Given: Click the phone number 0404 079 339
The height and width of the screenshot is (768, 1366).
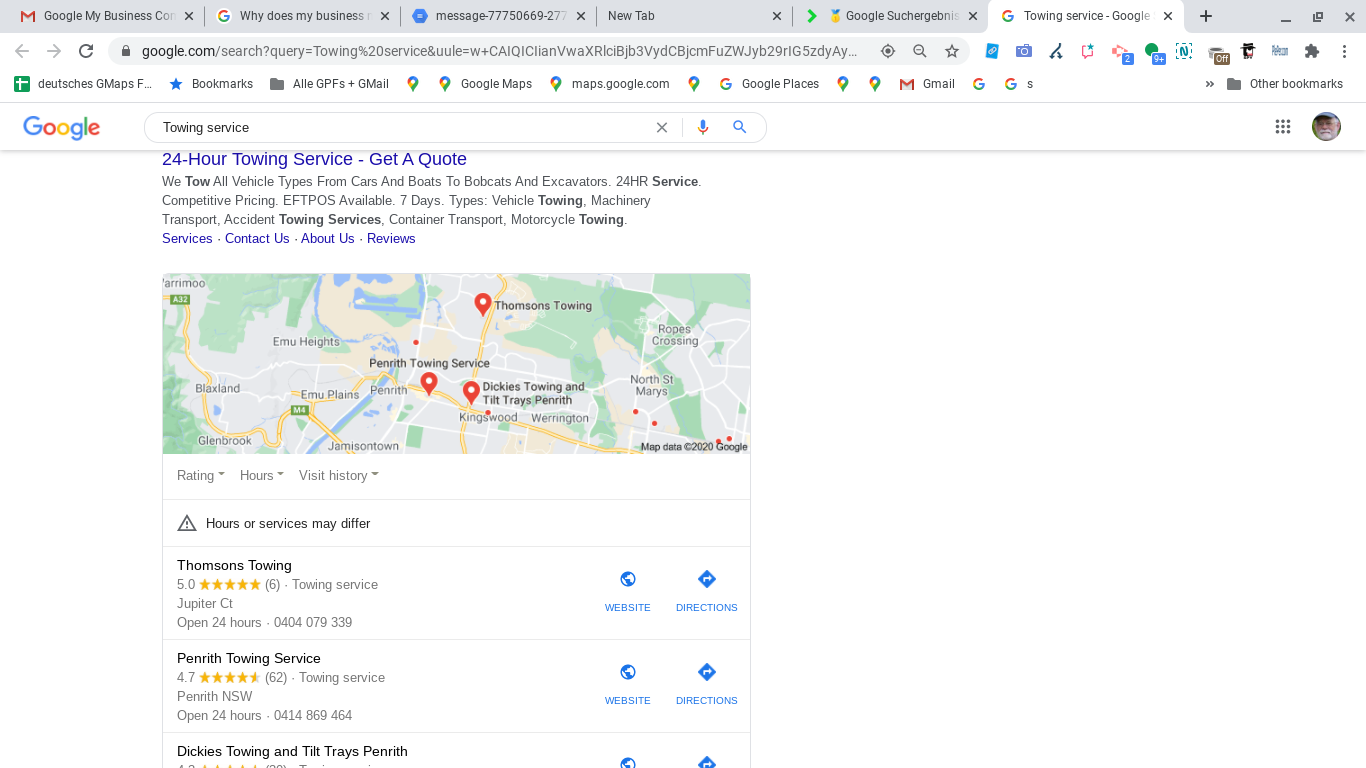Looking at the screenshot, I should click(x=313, y=622).
